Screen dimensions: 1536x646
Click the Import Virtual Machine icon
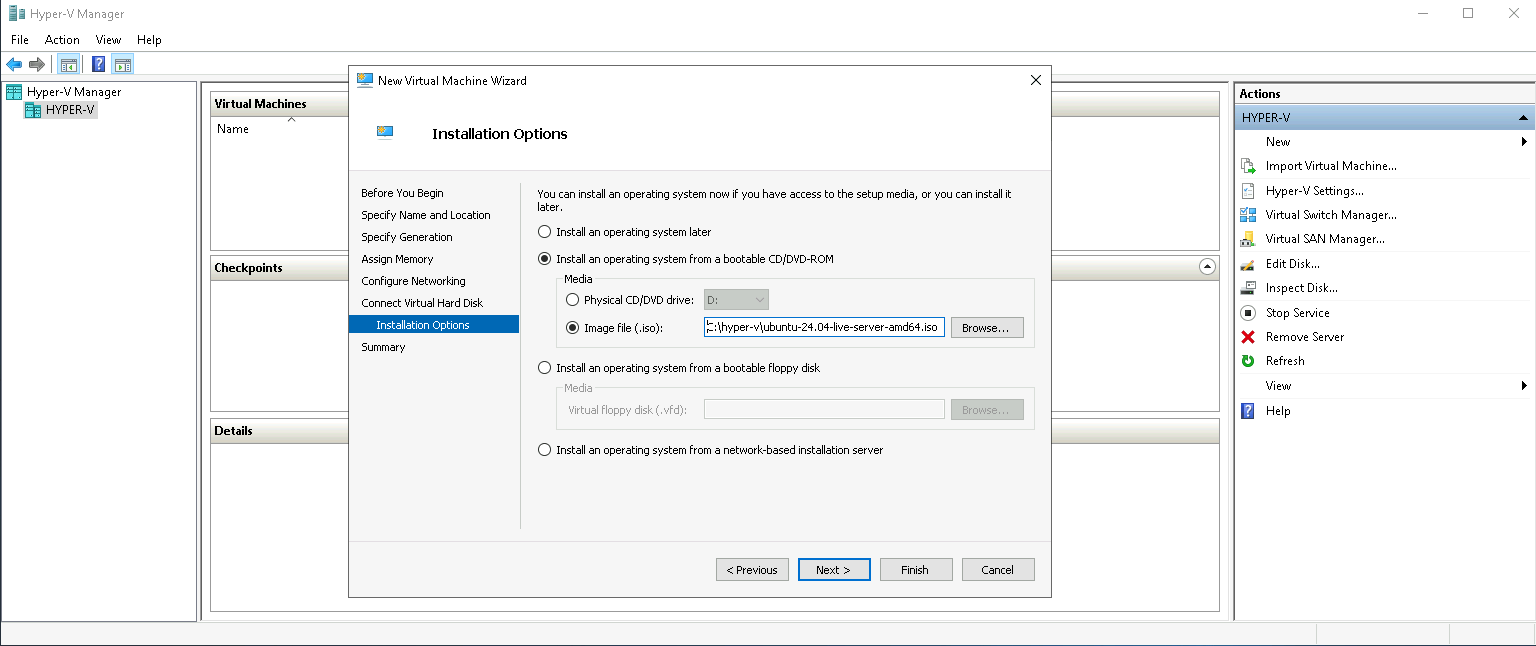(1248, 166)
